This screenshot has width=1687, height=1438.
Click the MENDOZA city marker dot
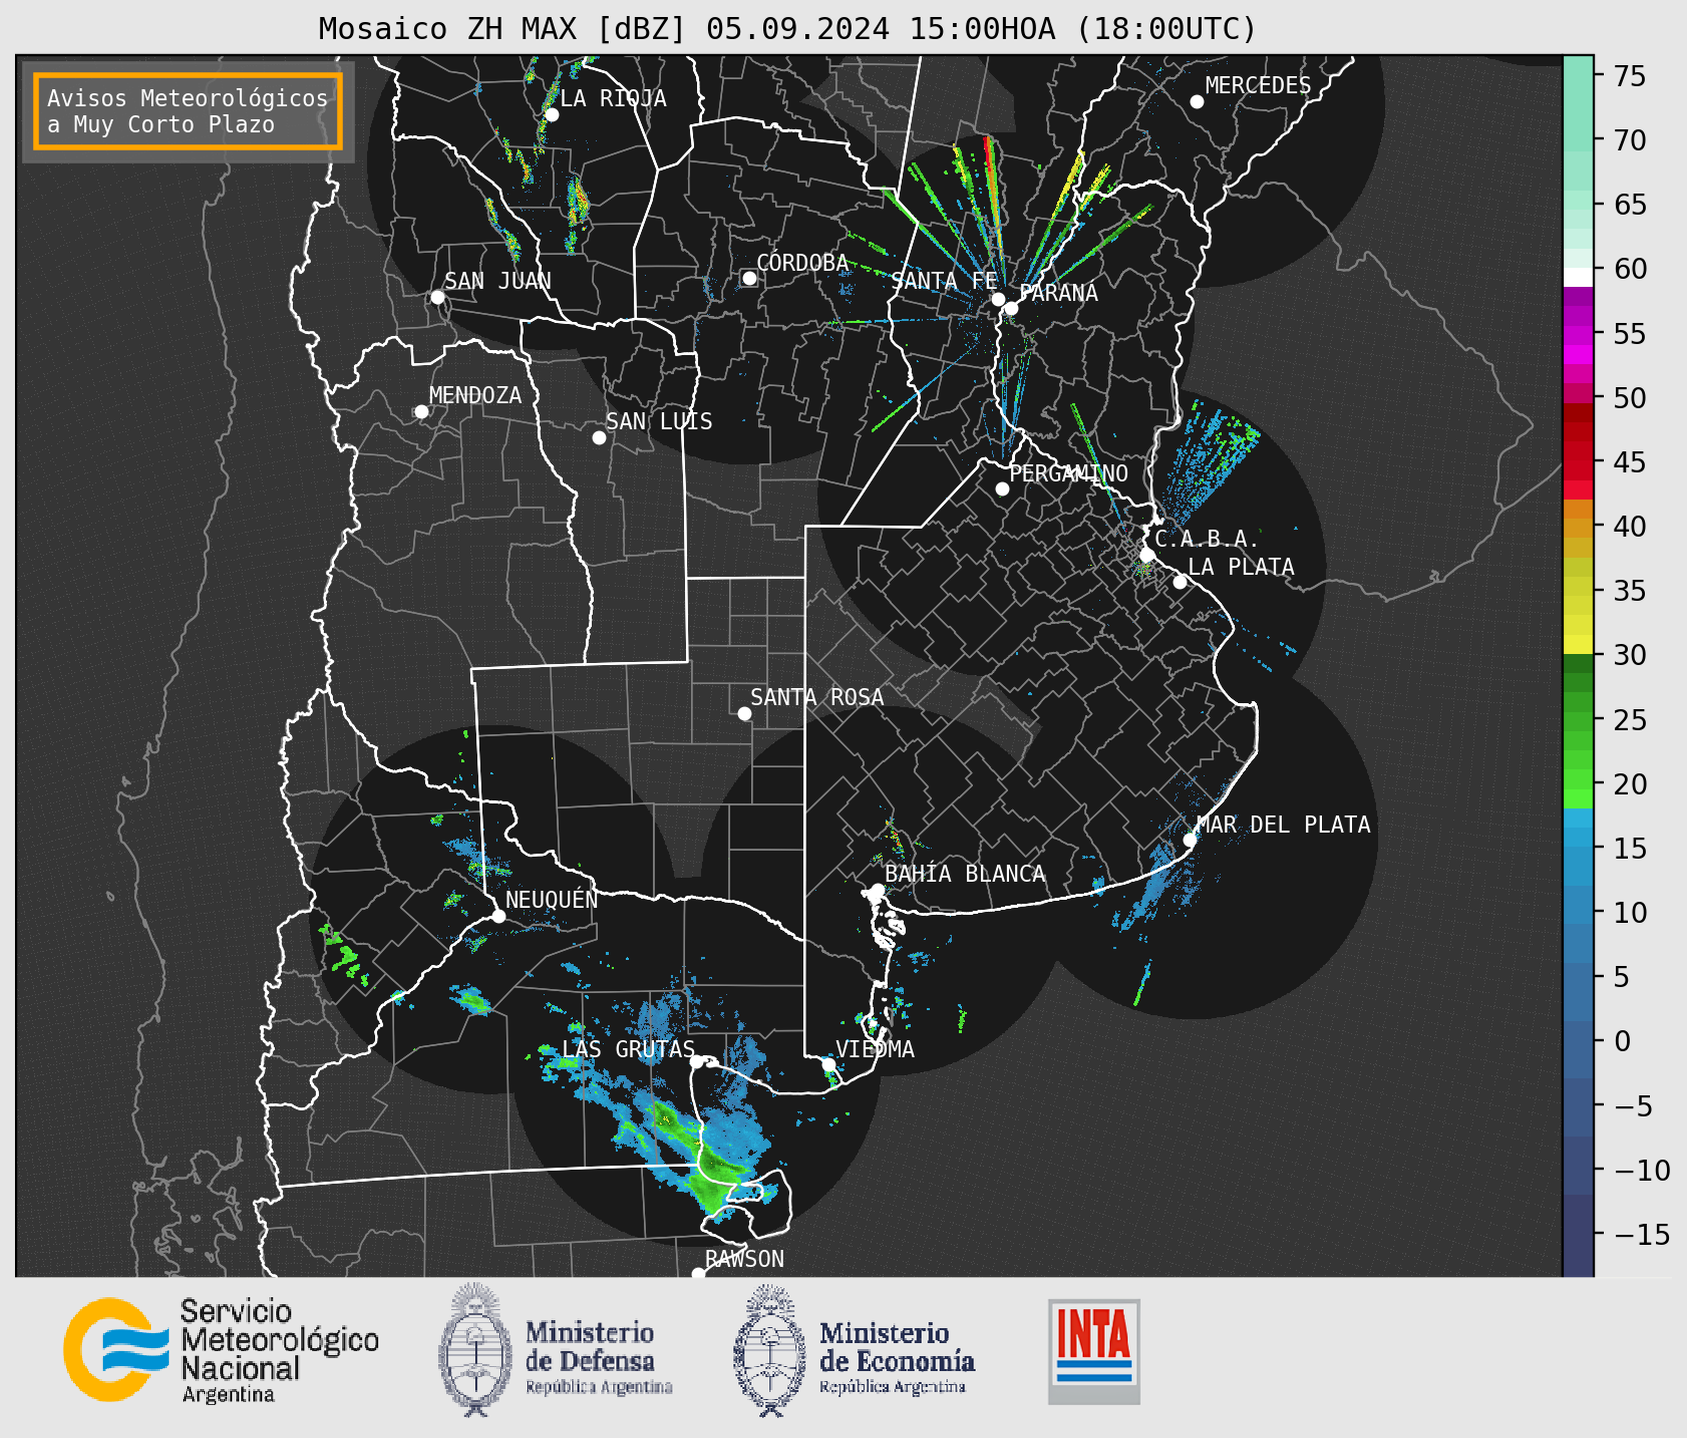tap(422, 412)
